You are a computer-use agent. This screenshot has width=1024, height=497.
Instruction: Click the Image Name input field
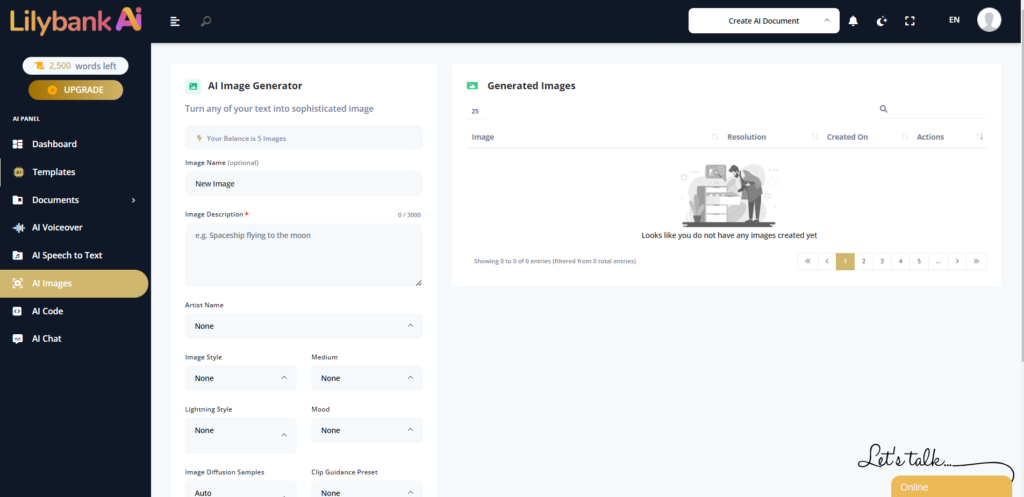pos(304,184)
